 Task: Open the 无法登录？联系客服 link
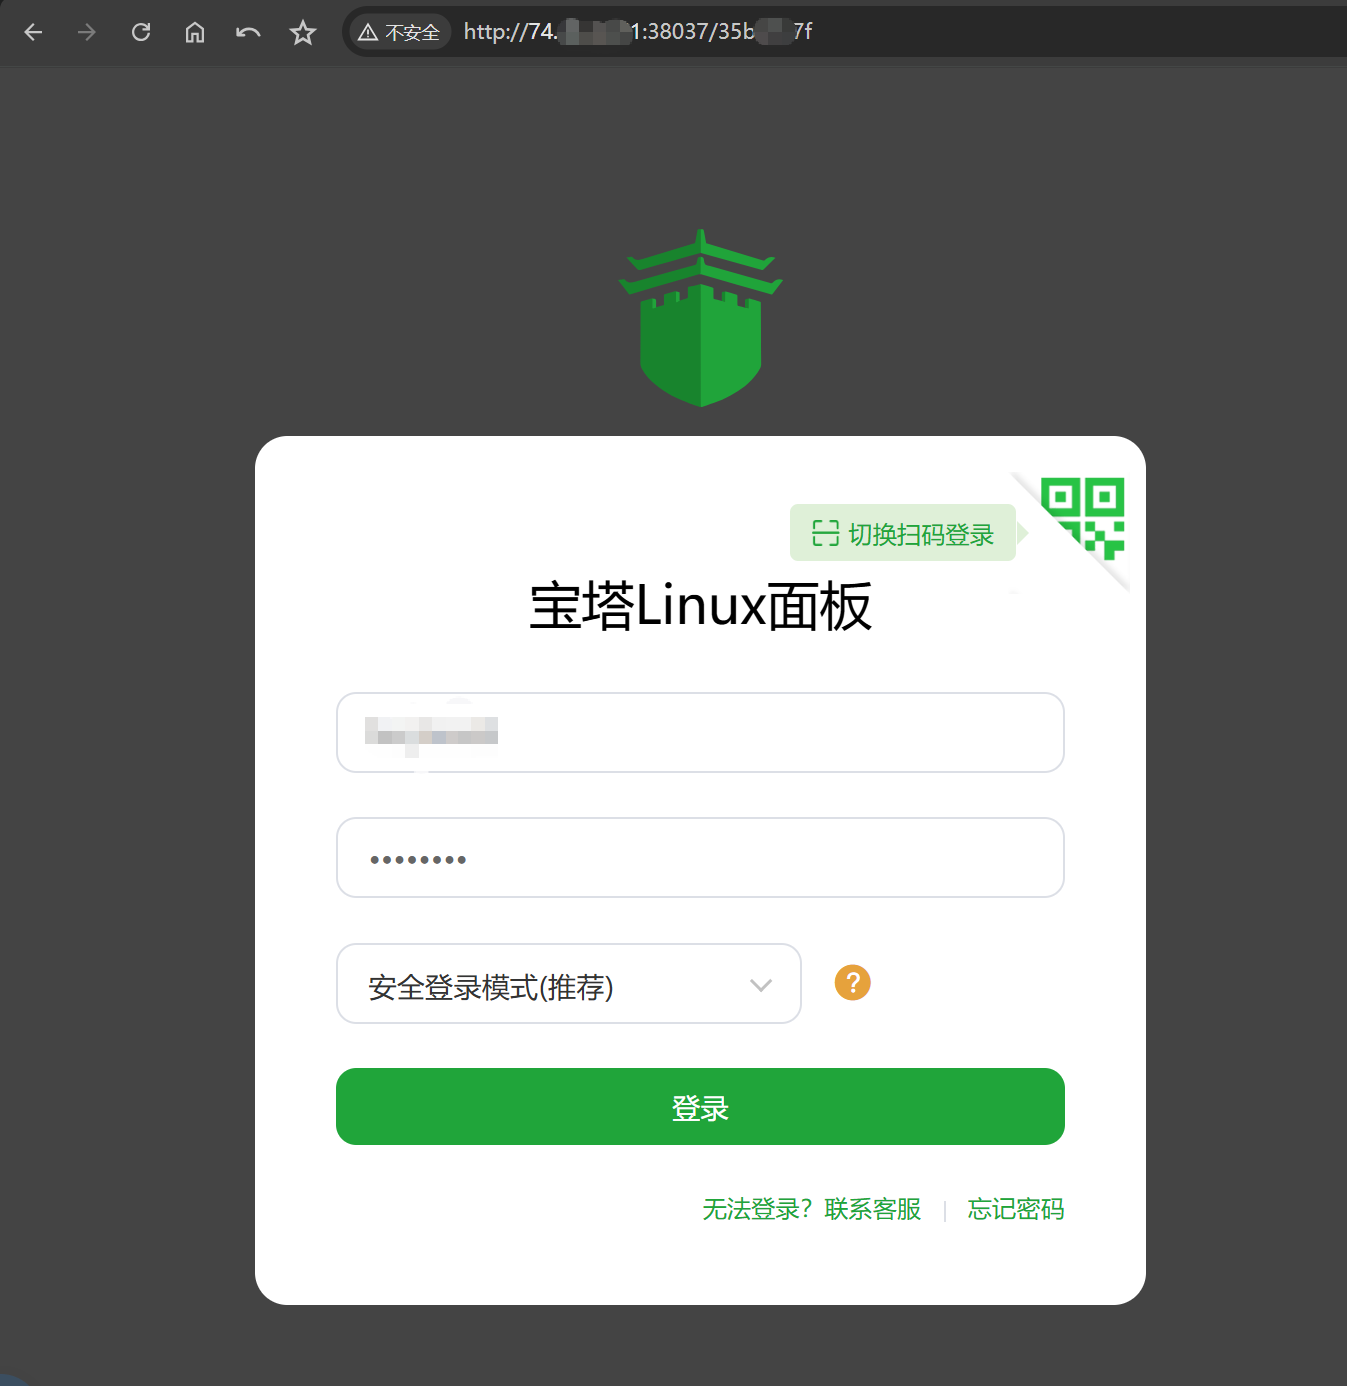point(811,1209)
